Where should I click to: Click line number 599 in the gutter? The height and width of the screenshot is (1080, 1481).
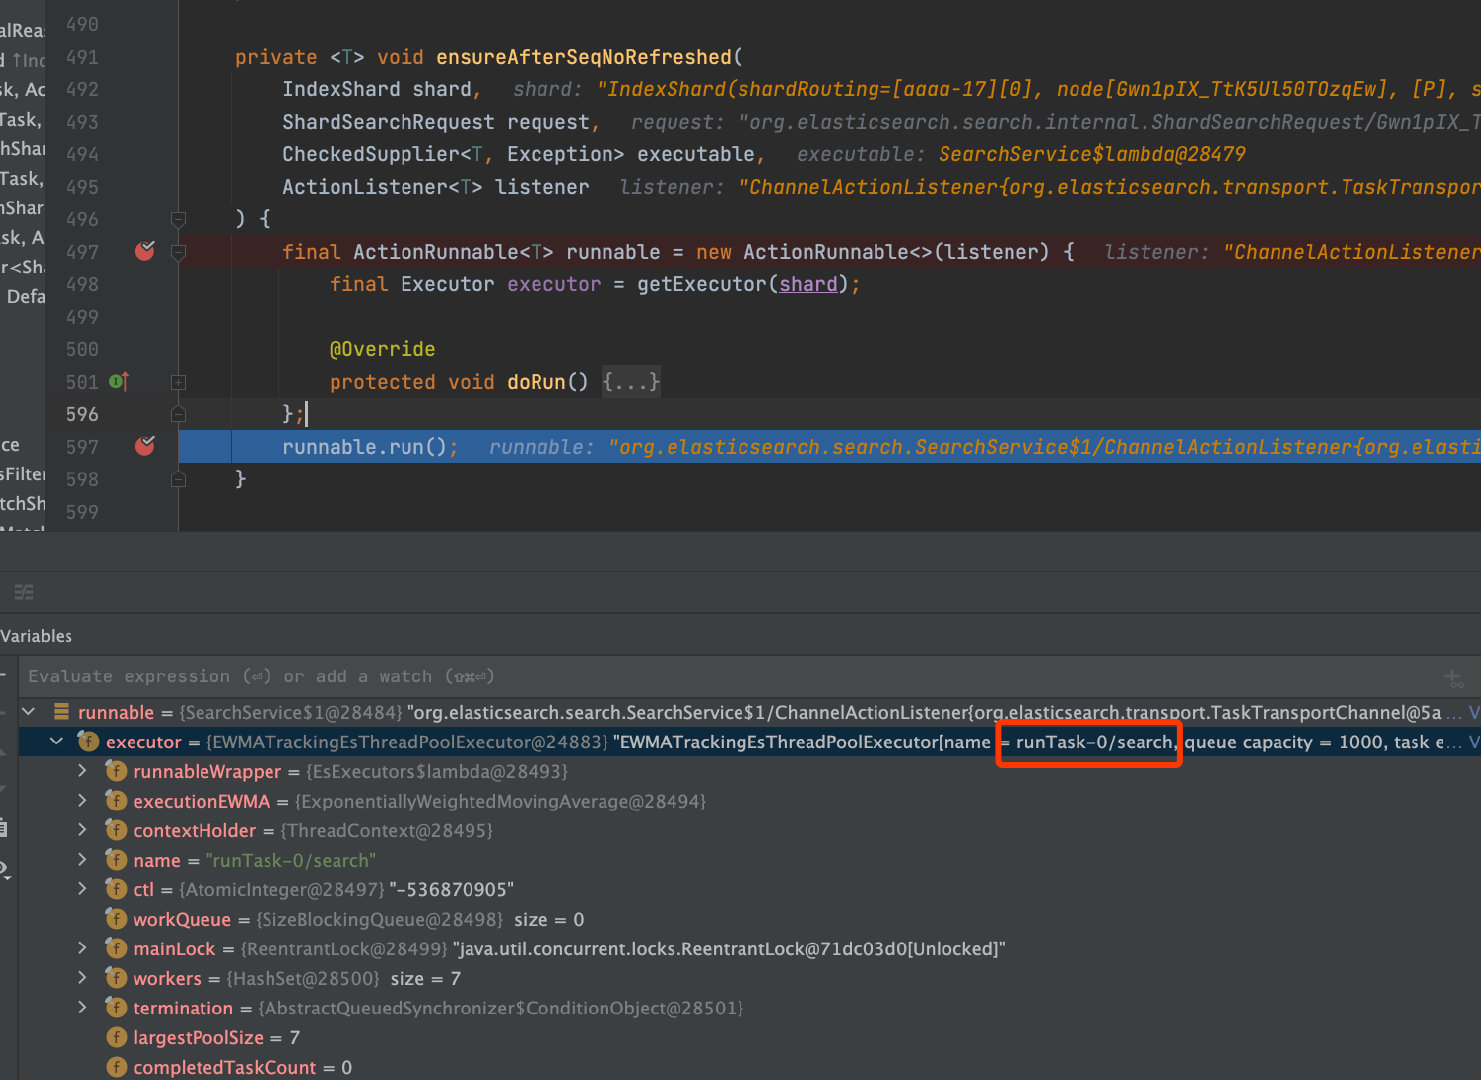pos(82,511)
